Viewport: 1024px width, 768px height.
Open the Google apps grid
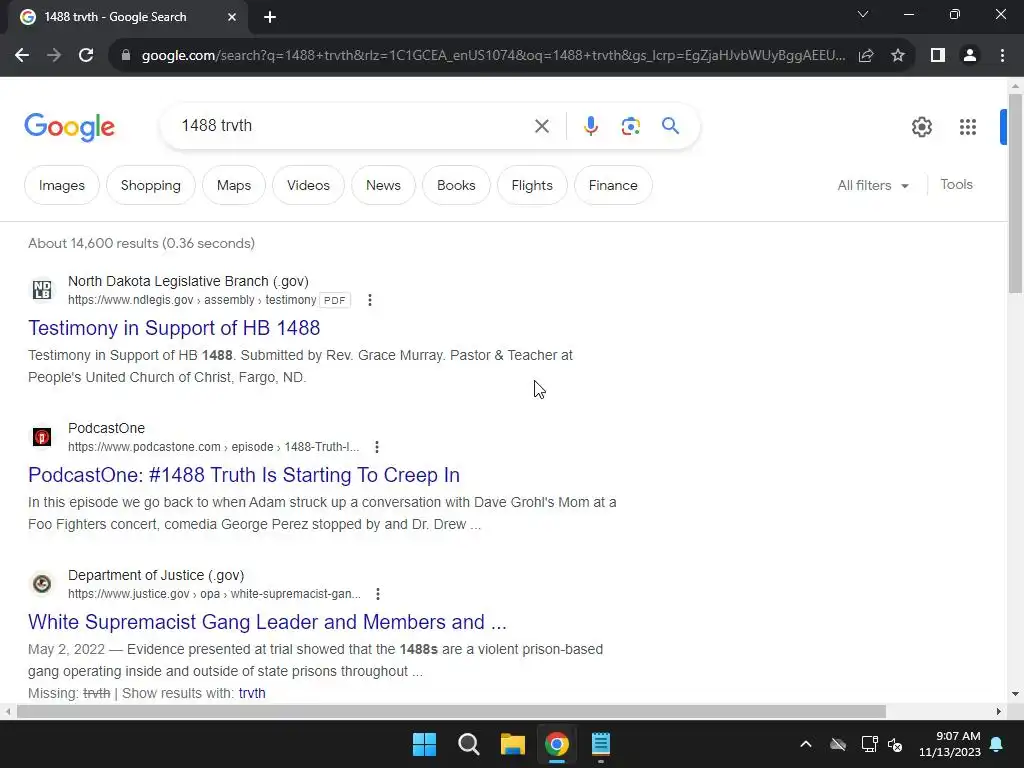968,127
